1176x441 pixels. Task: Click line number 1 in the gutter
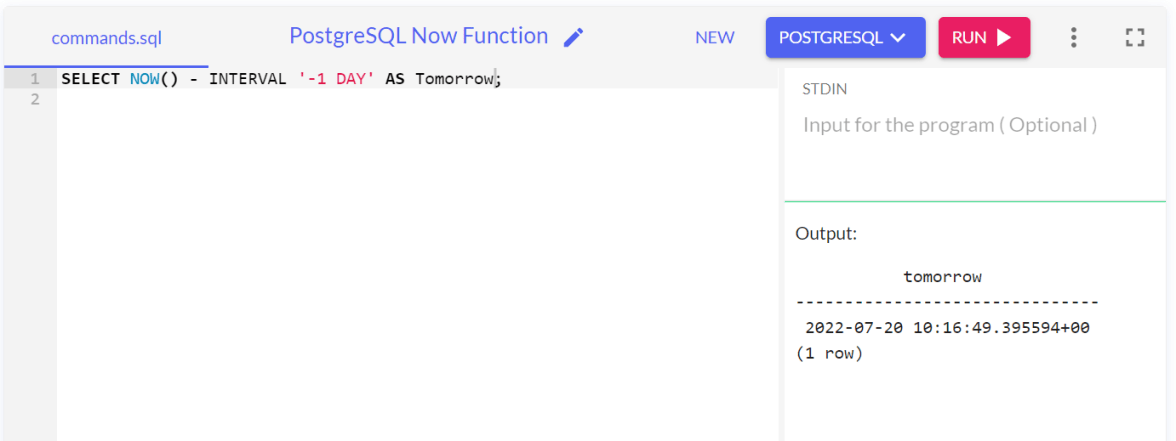34,78
